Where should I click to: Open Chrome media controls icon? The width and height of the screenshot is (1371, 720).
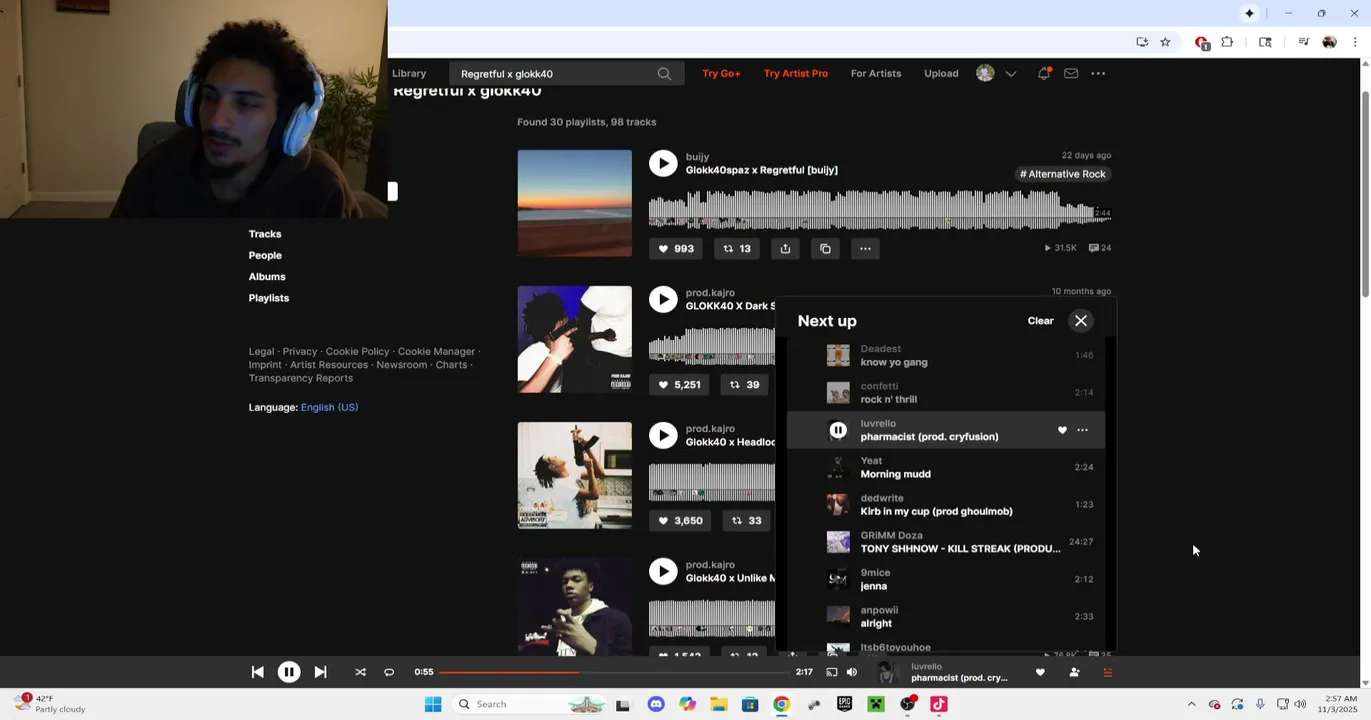pyautogui.click(x=1303, y=42)
